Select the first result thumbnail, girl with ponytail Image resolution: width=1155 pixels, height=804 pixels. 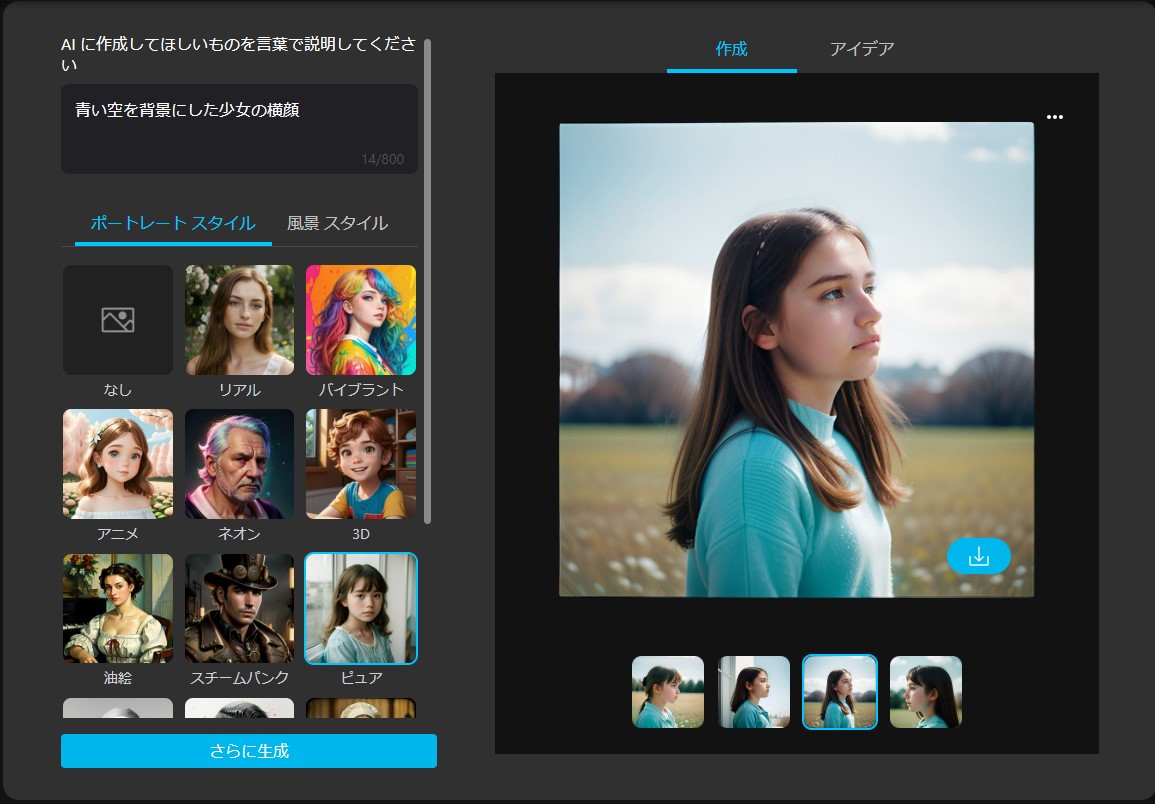pos(668,692)
